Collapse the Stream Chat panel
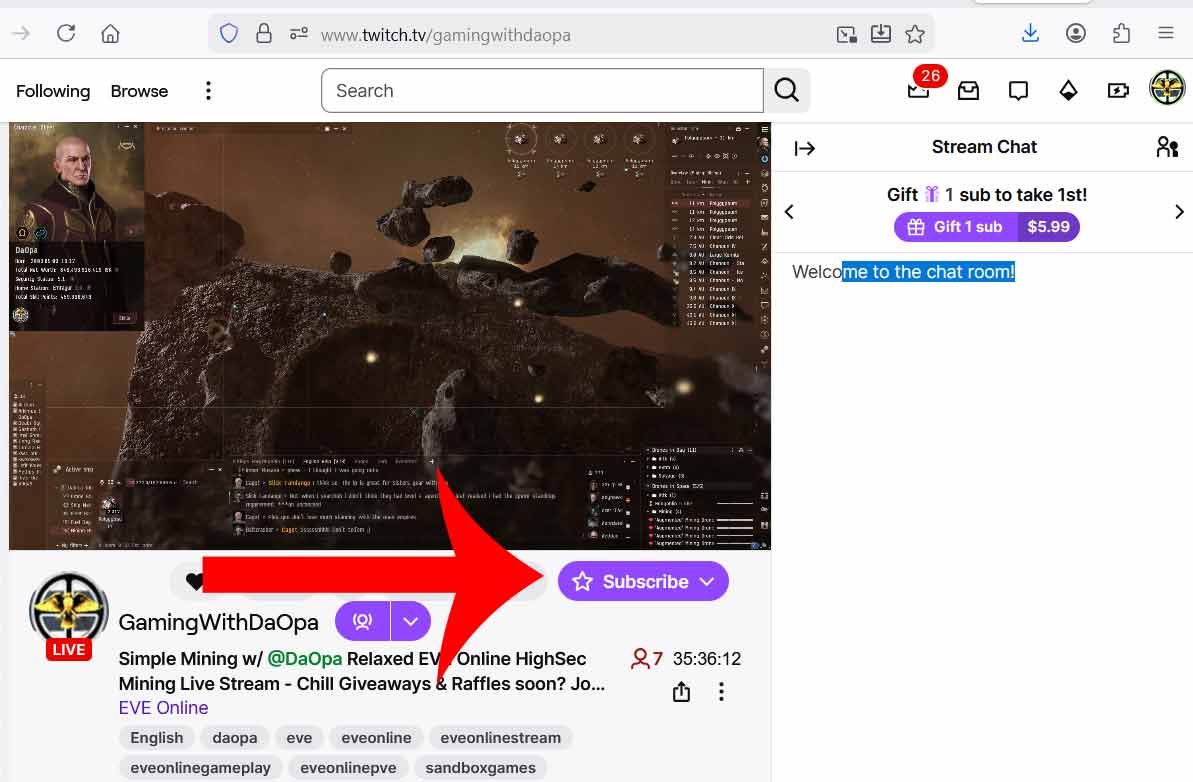1193x782 pixels. point(805,148)
